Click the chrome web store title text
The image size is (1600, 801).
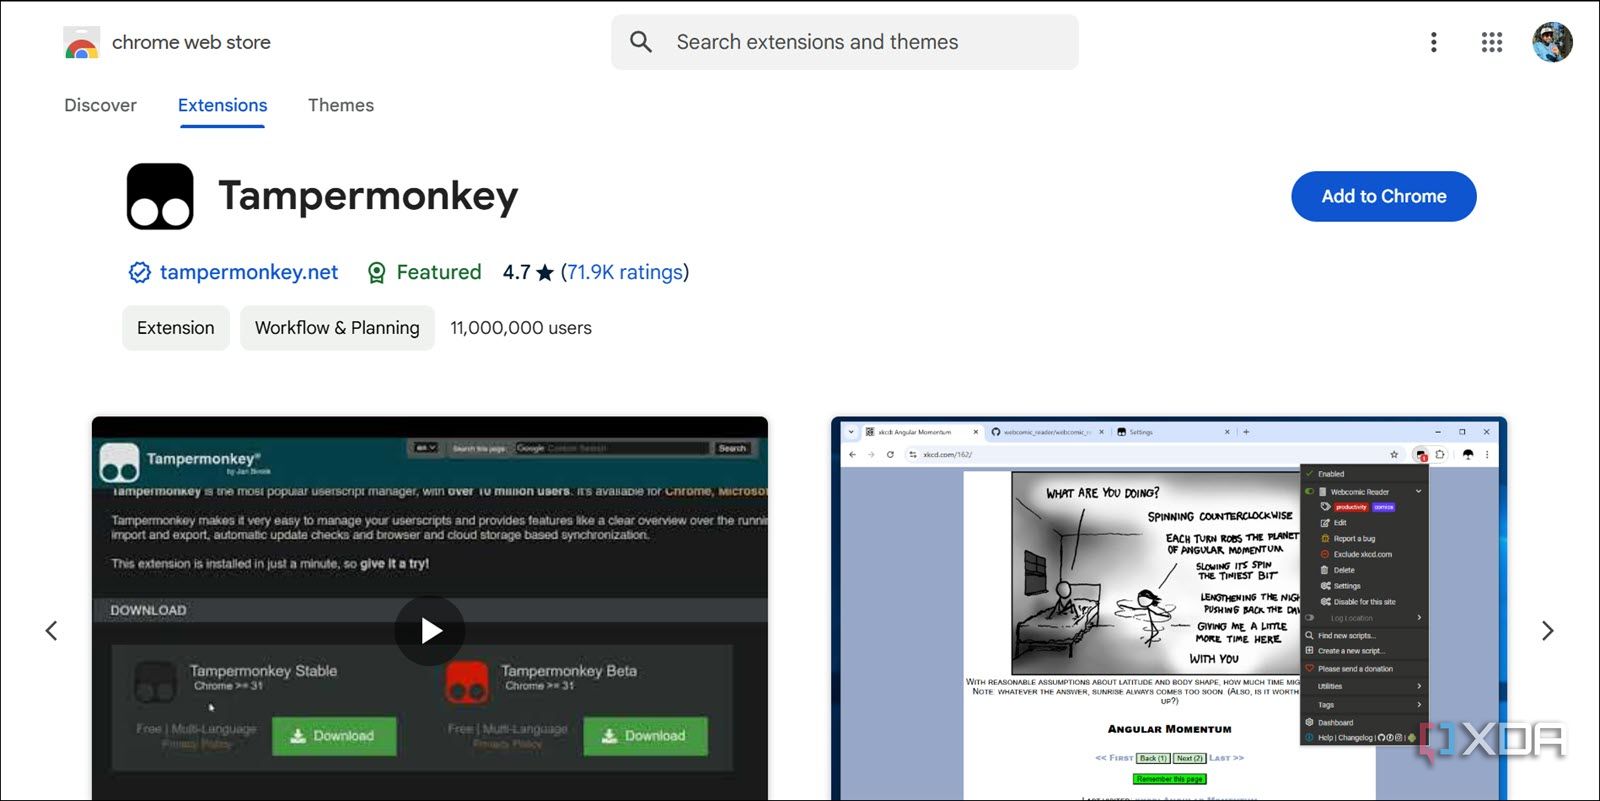(x=191, y=42)
